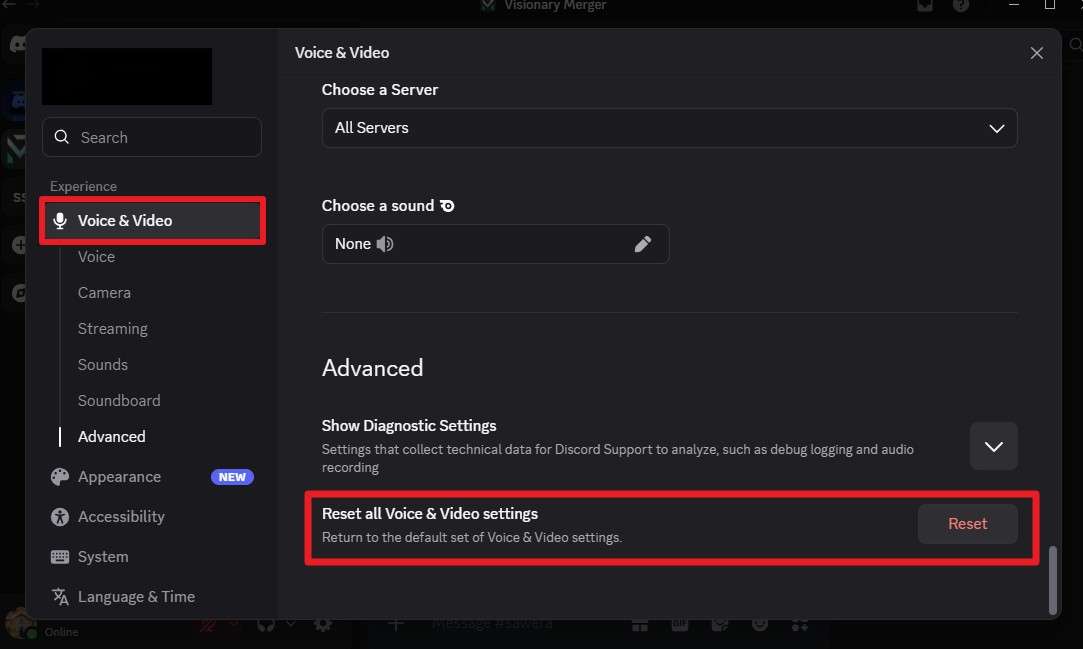
Task: Click the Discord home icon behind the dialog
Action: pyautogui.click(x=17, y=45)
